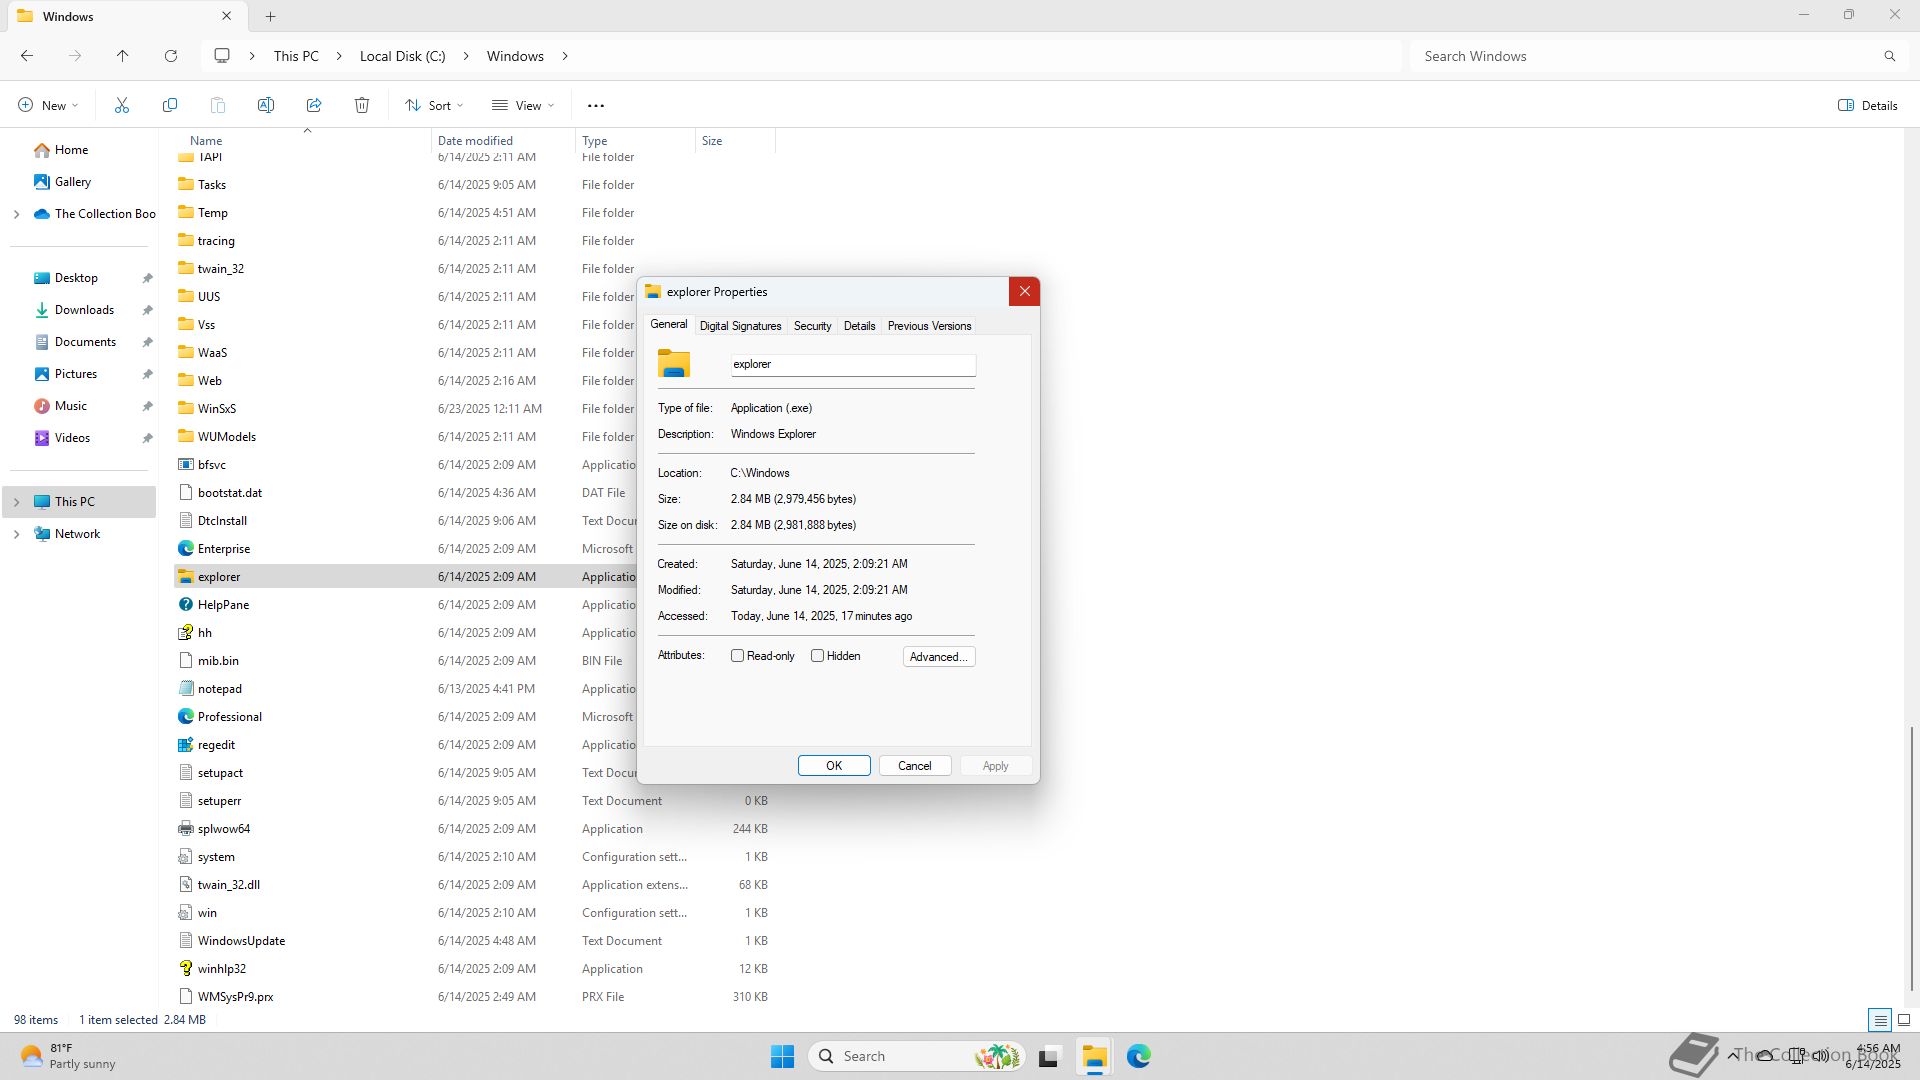This screenshot has width=1920, height=1080.
Task: Open the Security tab in Properties
Action: tap(812, 326)
